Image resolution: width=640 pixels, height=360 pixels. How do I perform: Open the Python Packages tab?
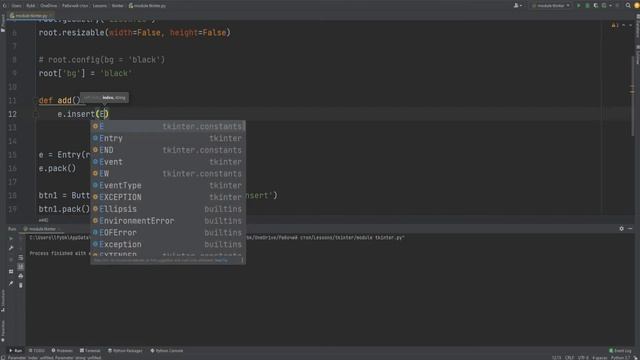click(125, 351)
